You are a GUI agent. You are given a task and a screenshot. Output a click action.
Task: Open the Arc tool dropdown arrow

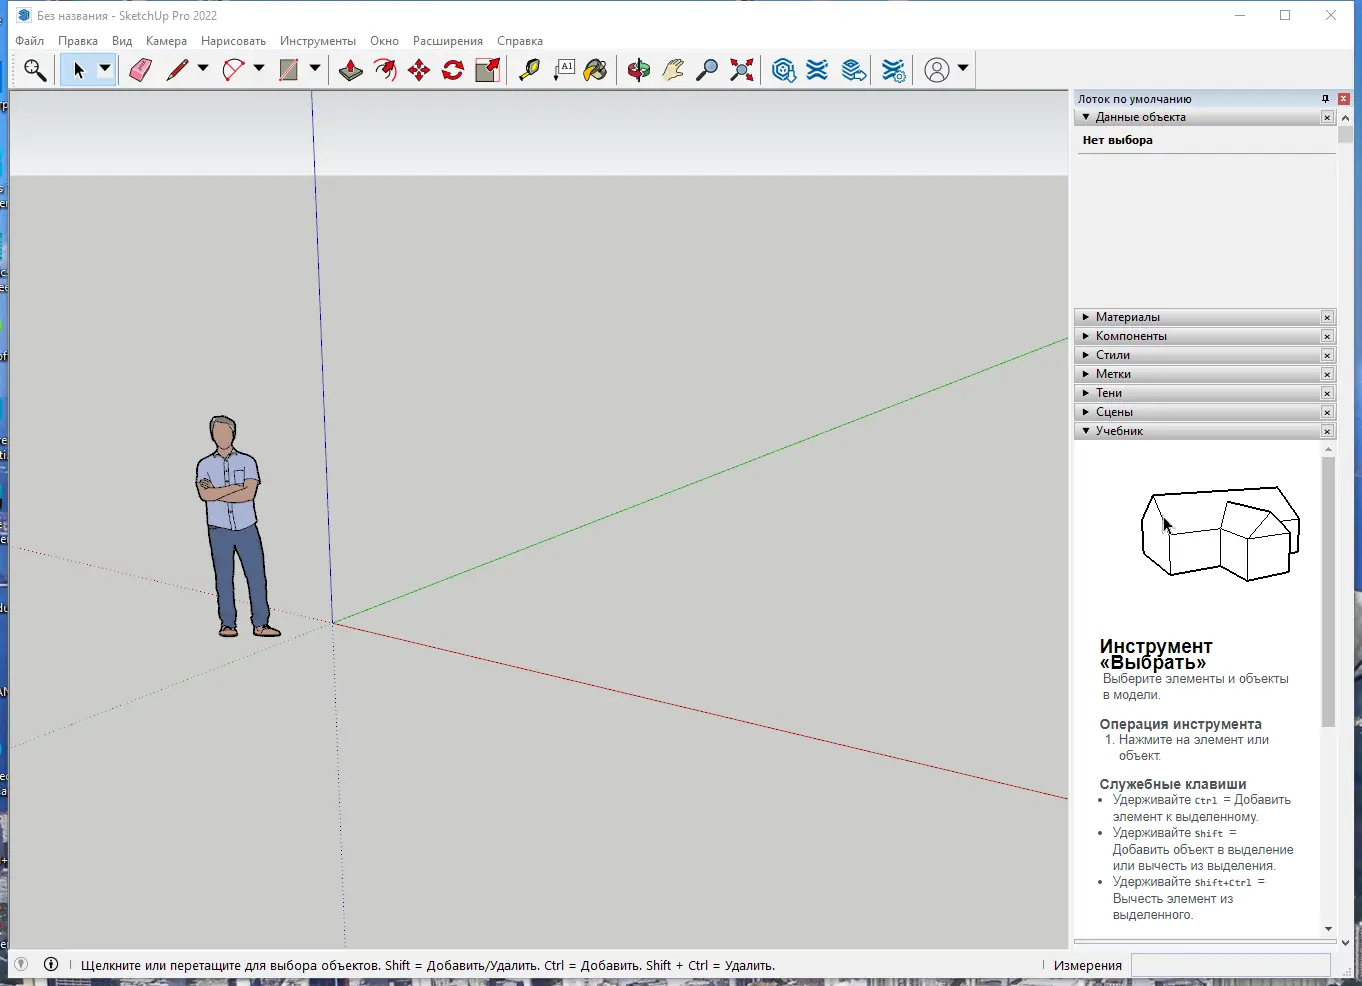259,69
